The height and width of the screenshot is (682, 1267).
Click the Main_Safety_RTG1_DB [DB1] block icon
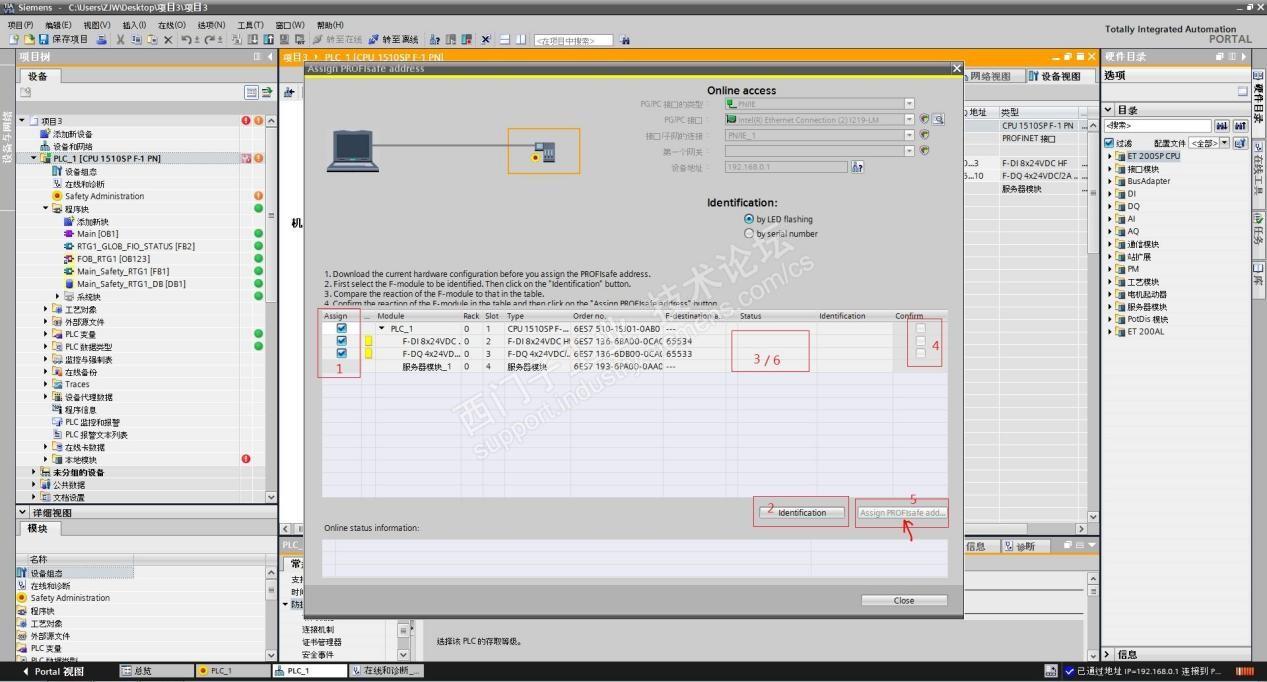(x=69, y=284)
